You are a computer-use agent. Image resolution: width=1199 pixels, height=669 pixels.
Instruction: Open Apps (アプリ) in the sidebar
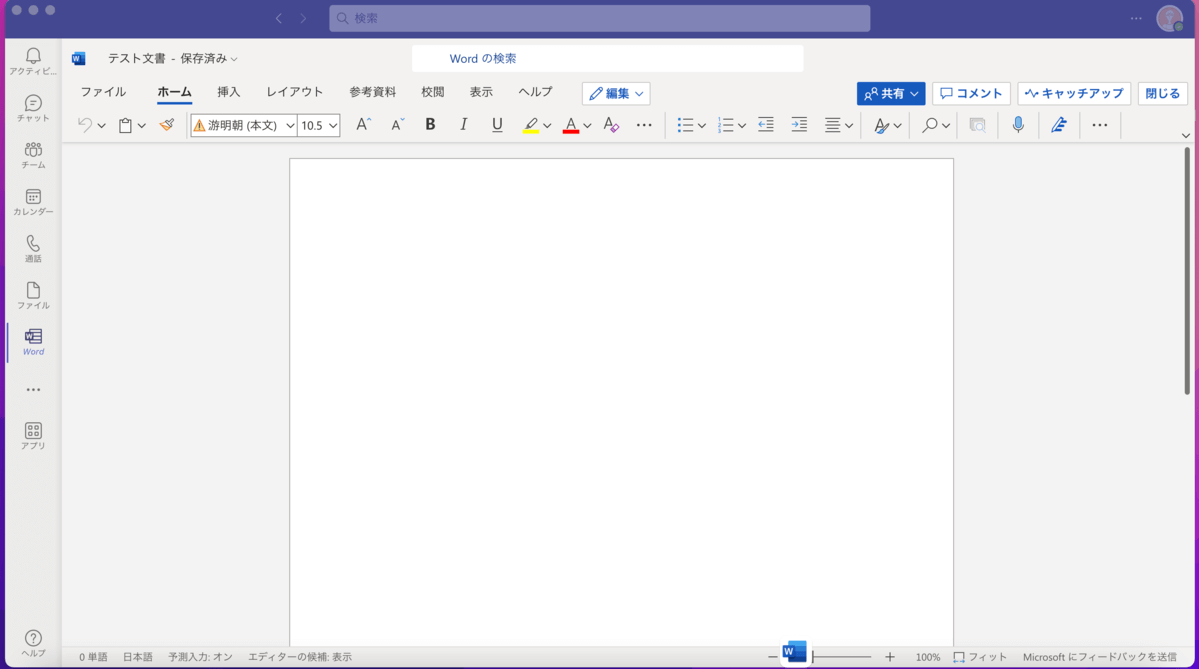[x=33, y=436]
